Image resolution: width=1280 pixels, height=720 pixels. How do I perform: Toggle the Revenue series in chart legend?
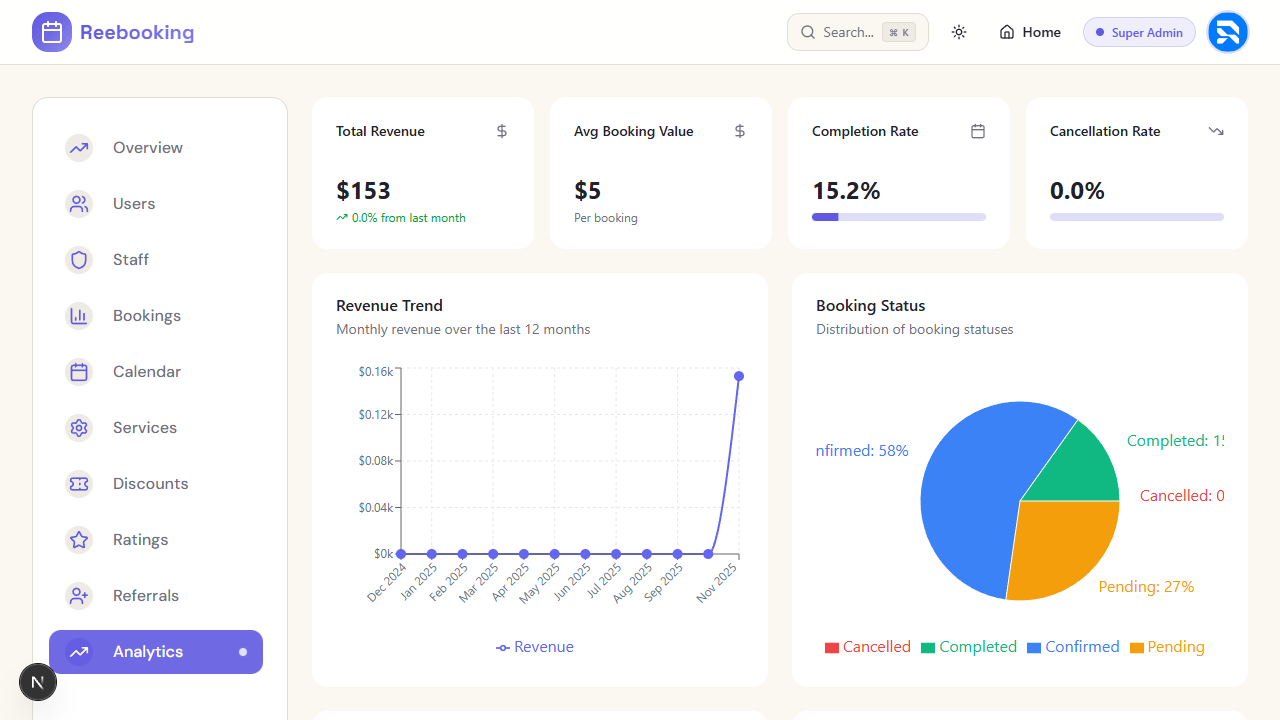click(535, 647)
